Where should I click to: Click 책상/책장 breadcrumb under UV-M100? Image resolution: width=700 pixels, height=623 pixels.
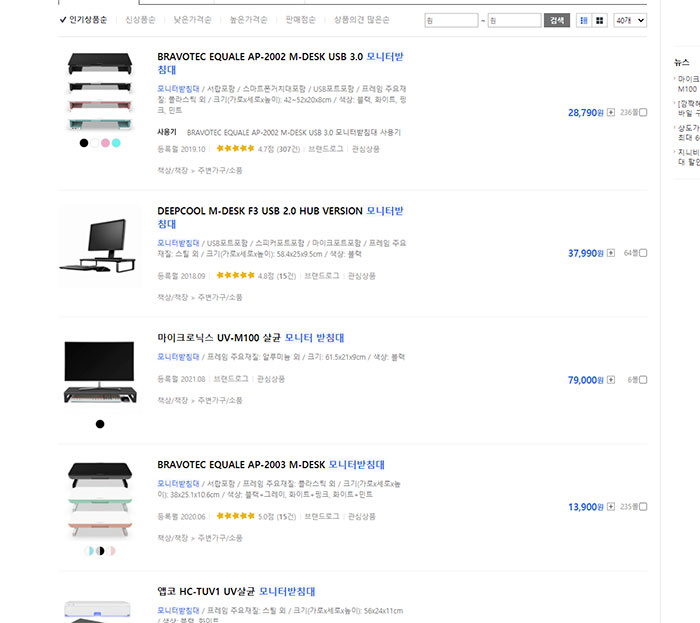pos(172,400)
